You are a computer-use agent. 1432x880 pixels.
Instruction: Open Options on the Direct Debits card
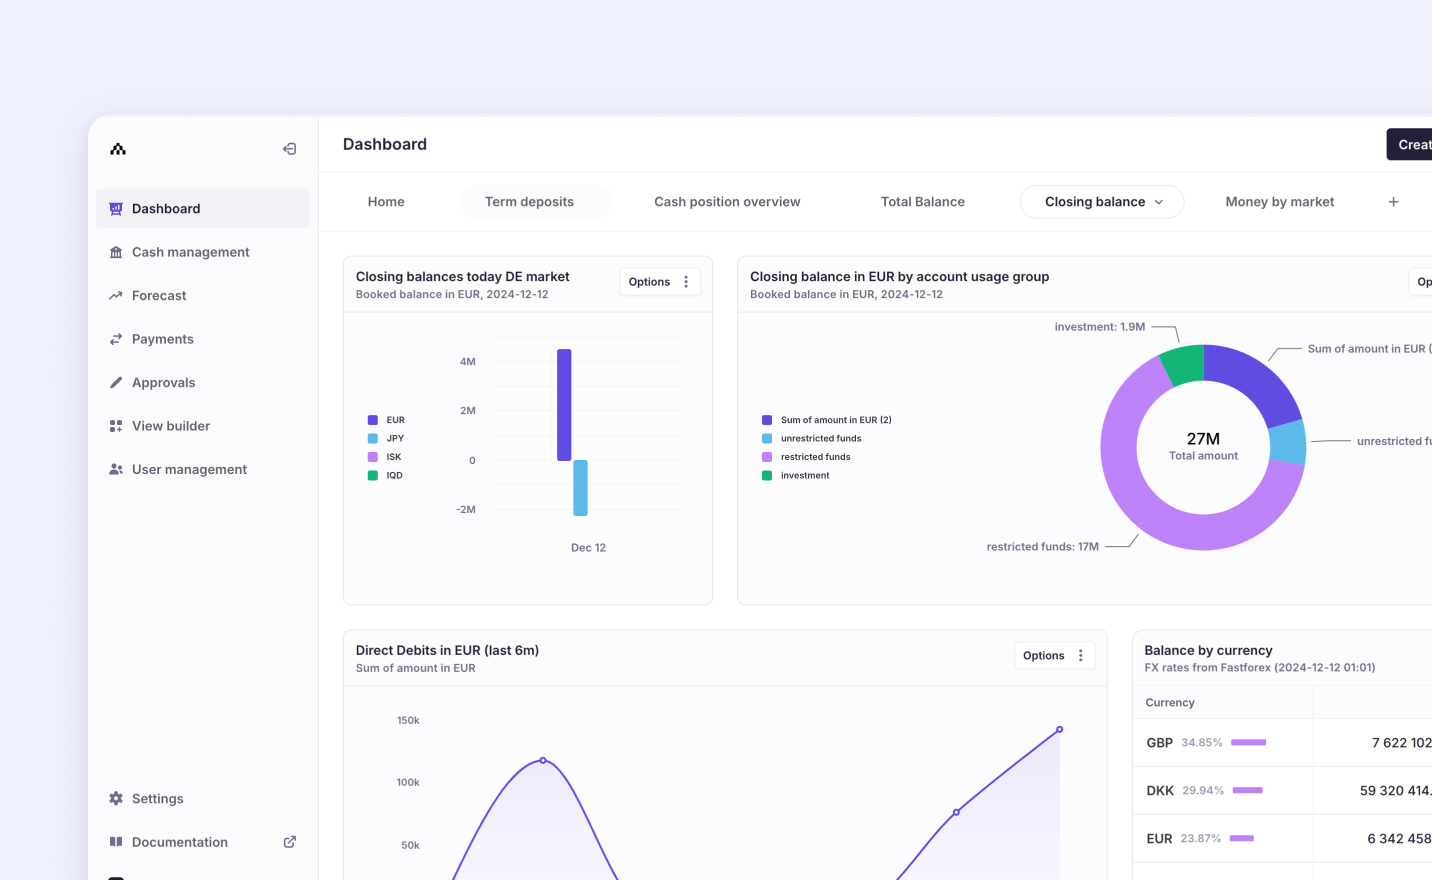pos(1055,656)
